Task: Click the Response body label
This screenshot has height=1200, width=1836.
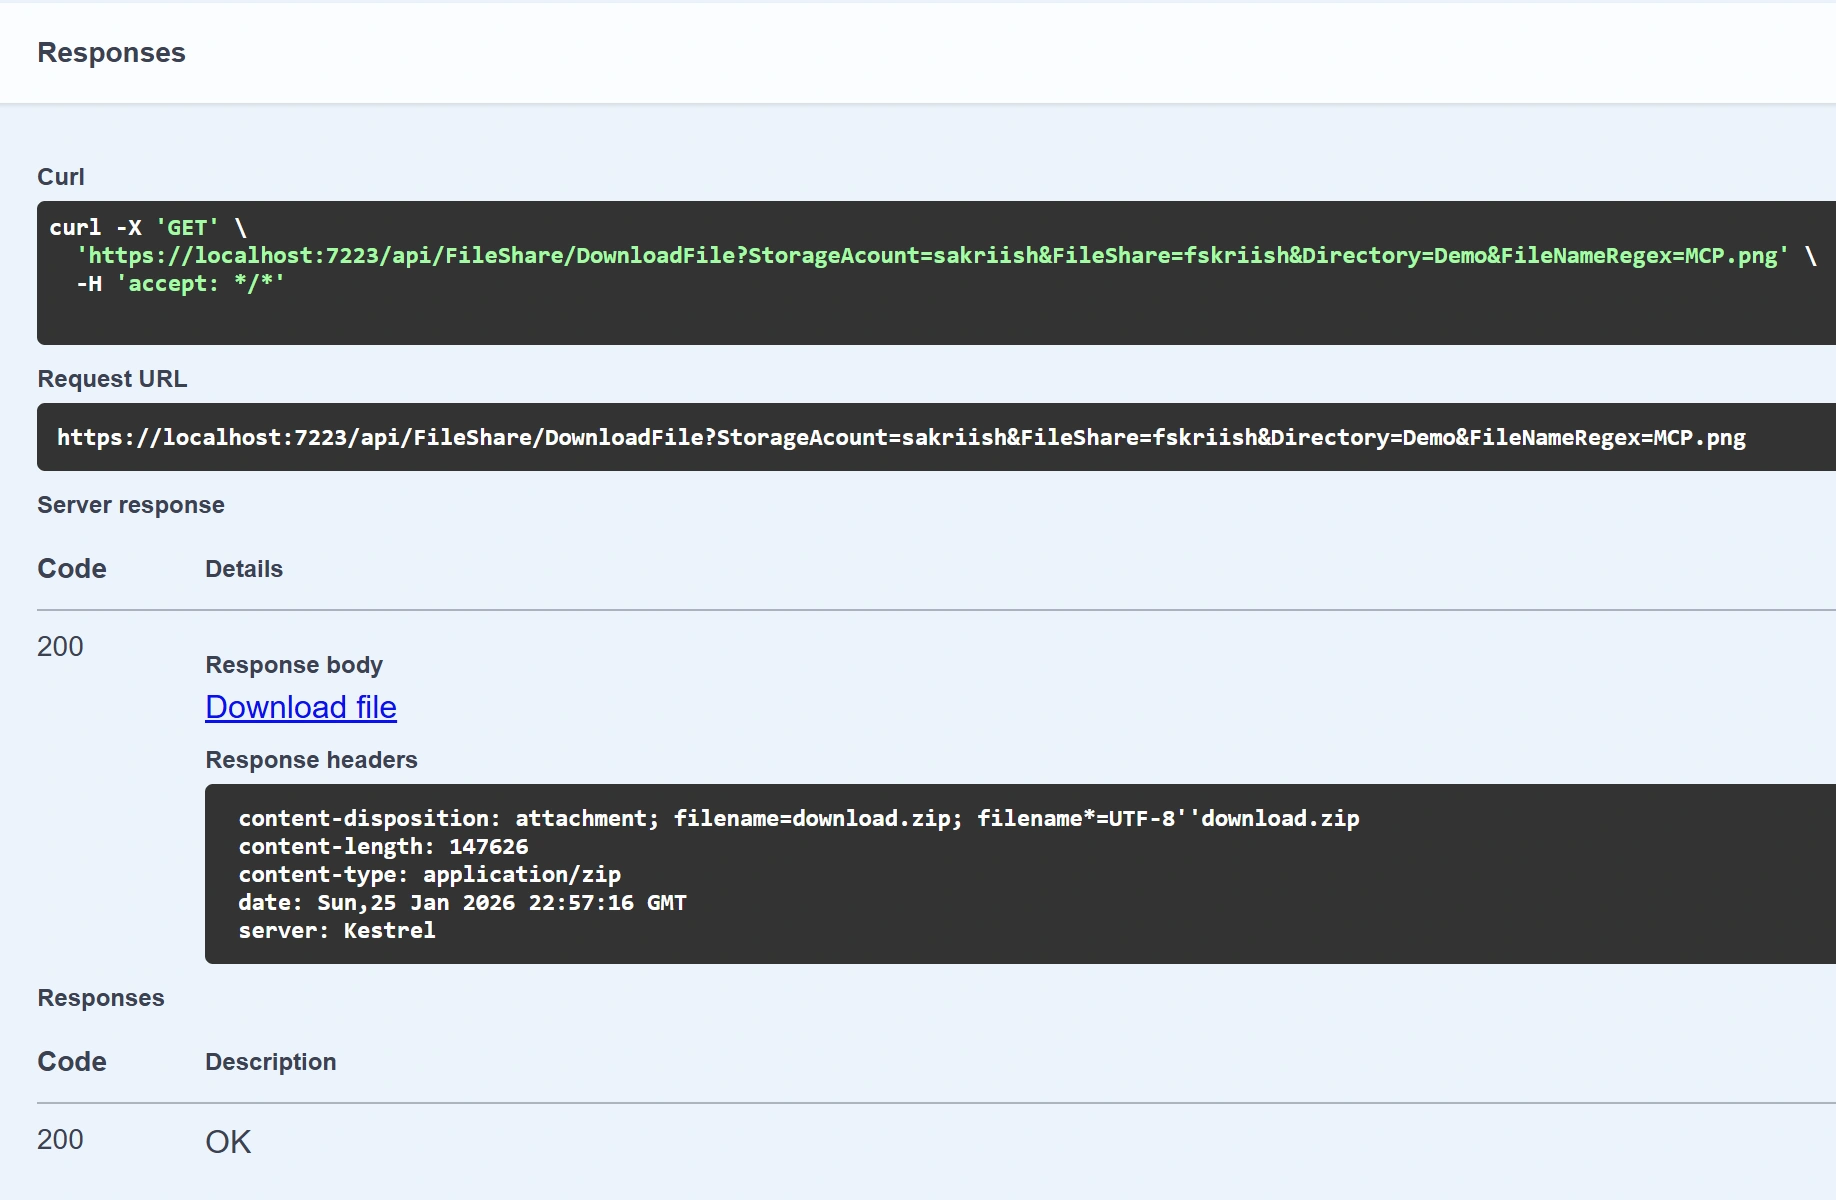Action: pyautogui.click(x=294, y=665)
